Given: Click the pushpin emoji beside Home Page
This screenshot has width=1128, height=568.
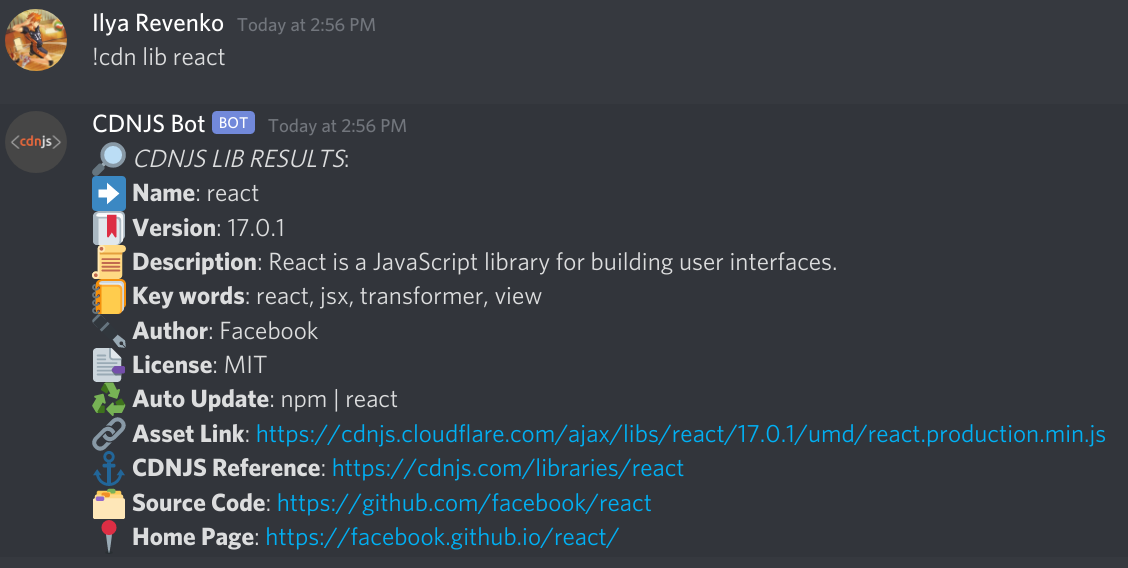Looking at the screenshot, I should point(109,536).
